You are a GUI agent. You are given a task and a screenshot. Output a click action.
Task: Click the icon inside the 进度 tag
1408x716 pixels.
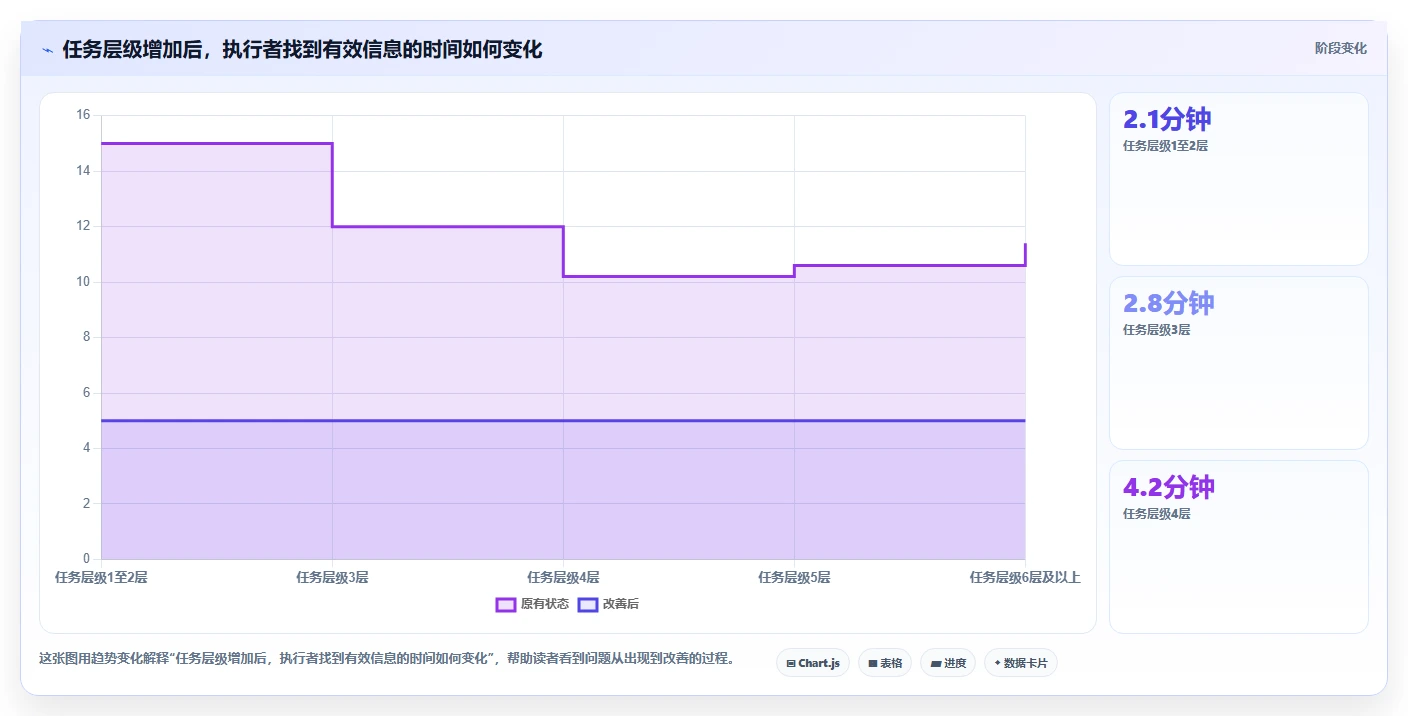click(935, 663)
